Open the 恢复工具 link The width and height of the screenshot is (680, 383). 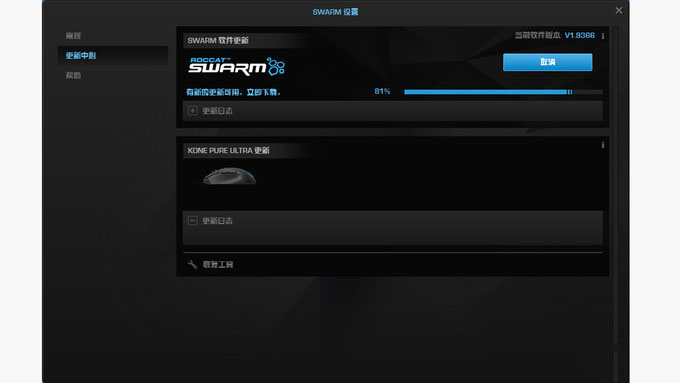pyautogui.click(x=218, y=265)
